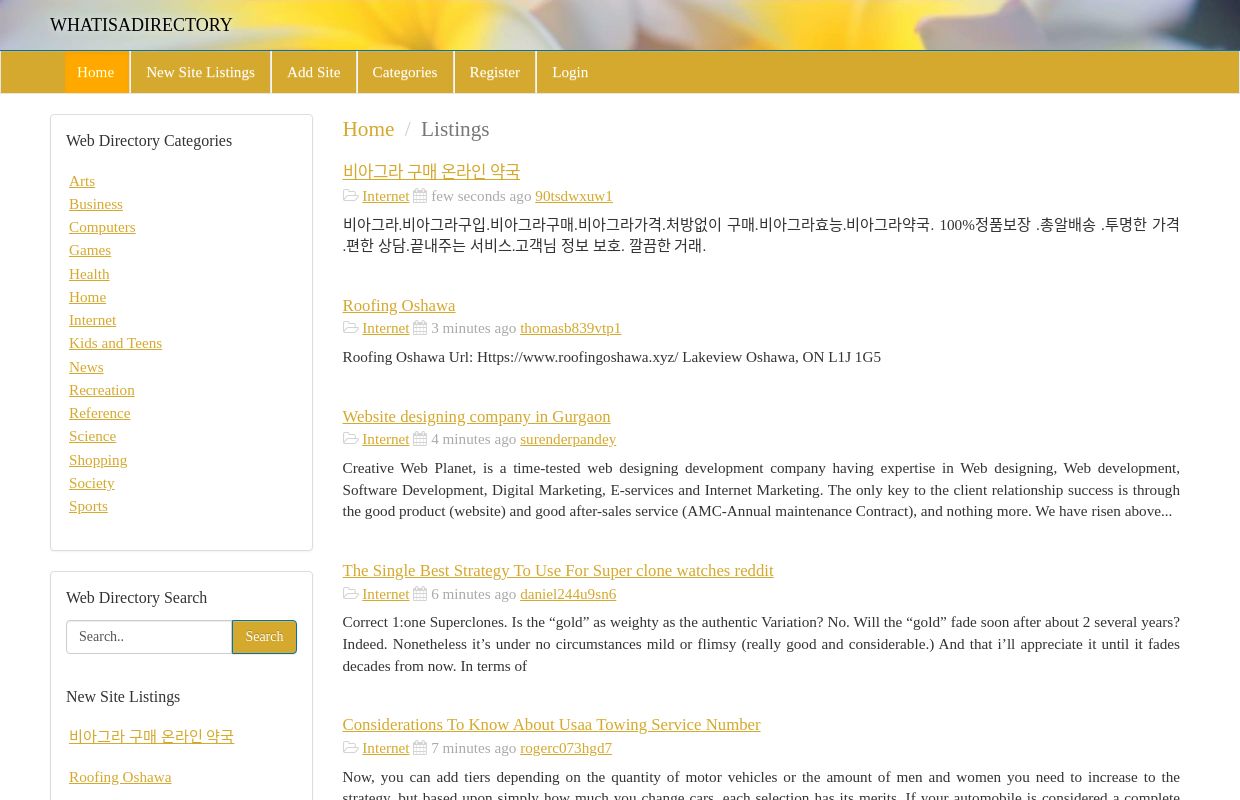View user 90tsdwxuw1 profile
The image size is (1240, 800).
(x=573, y=196)
